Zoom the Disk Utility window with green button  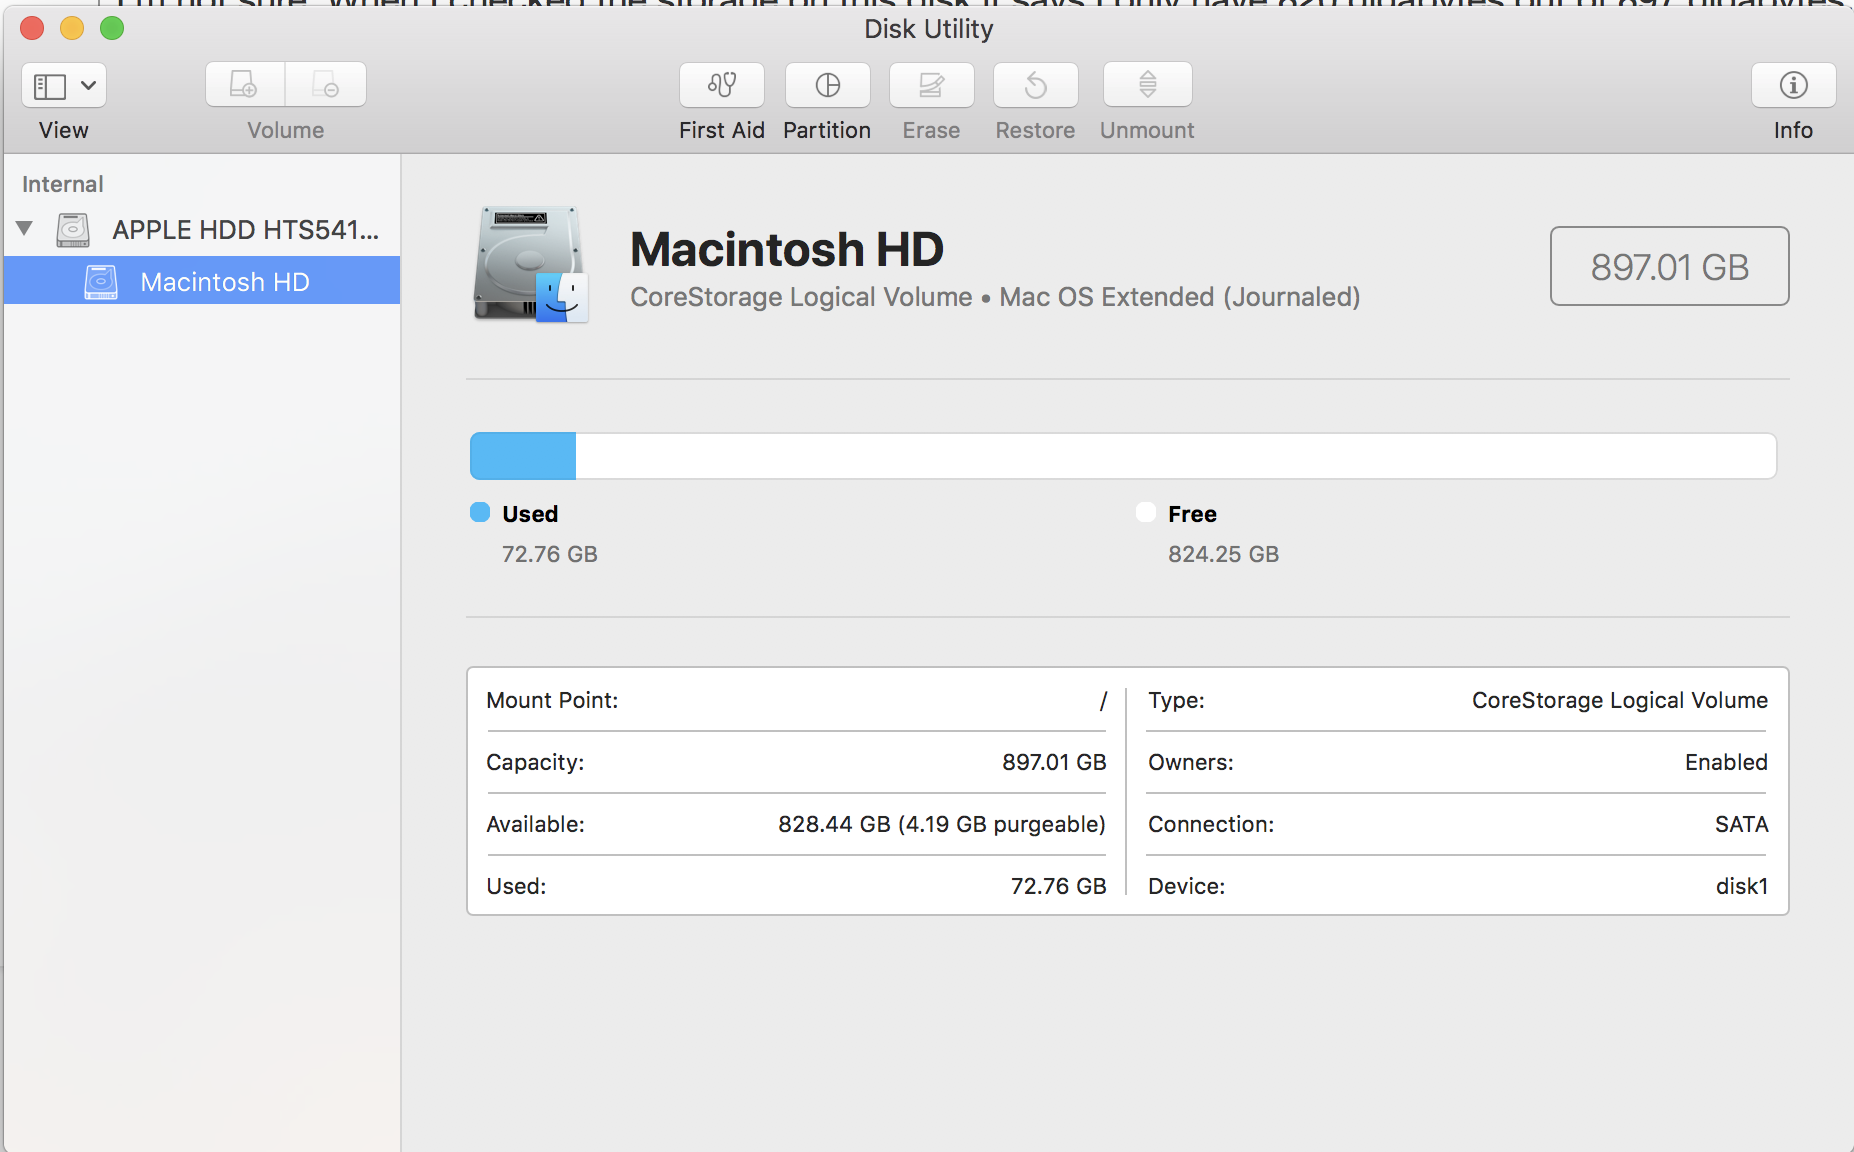[x=112, y=28]
